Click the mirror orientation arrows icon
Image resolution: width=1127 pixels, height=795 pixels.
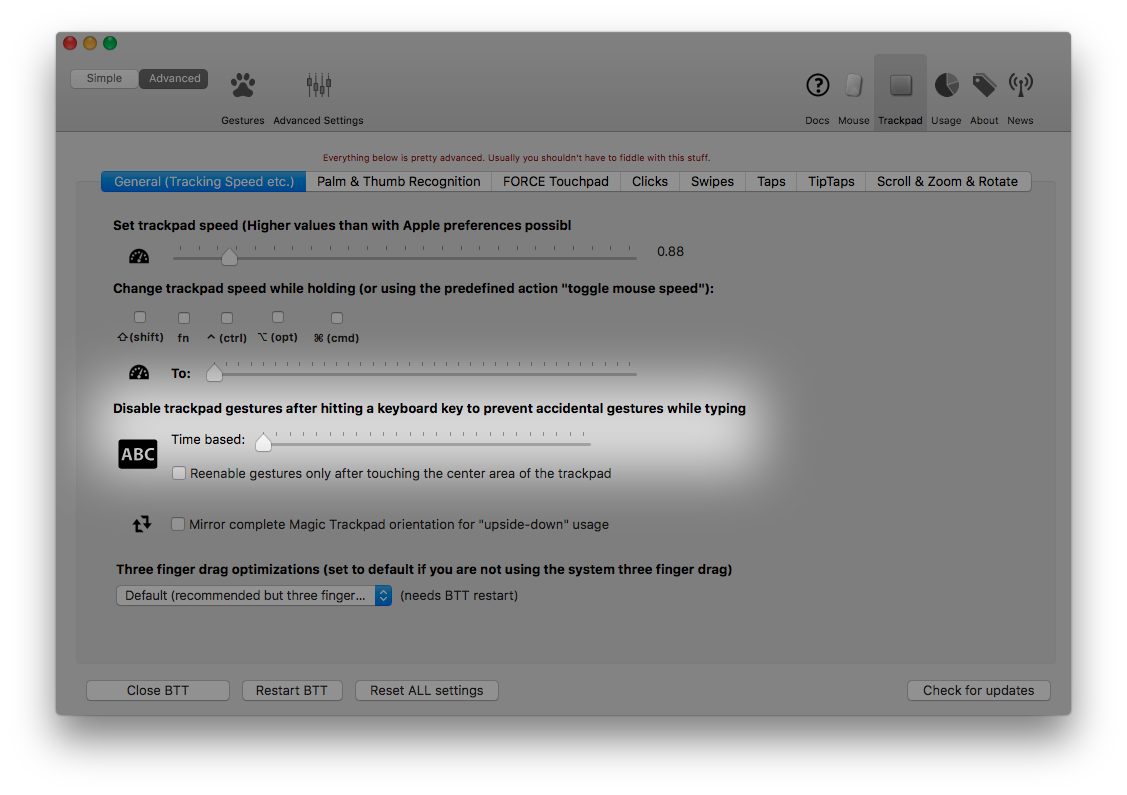tap(142, 524)
